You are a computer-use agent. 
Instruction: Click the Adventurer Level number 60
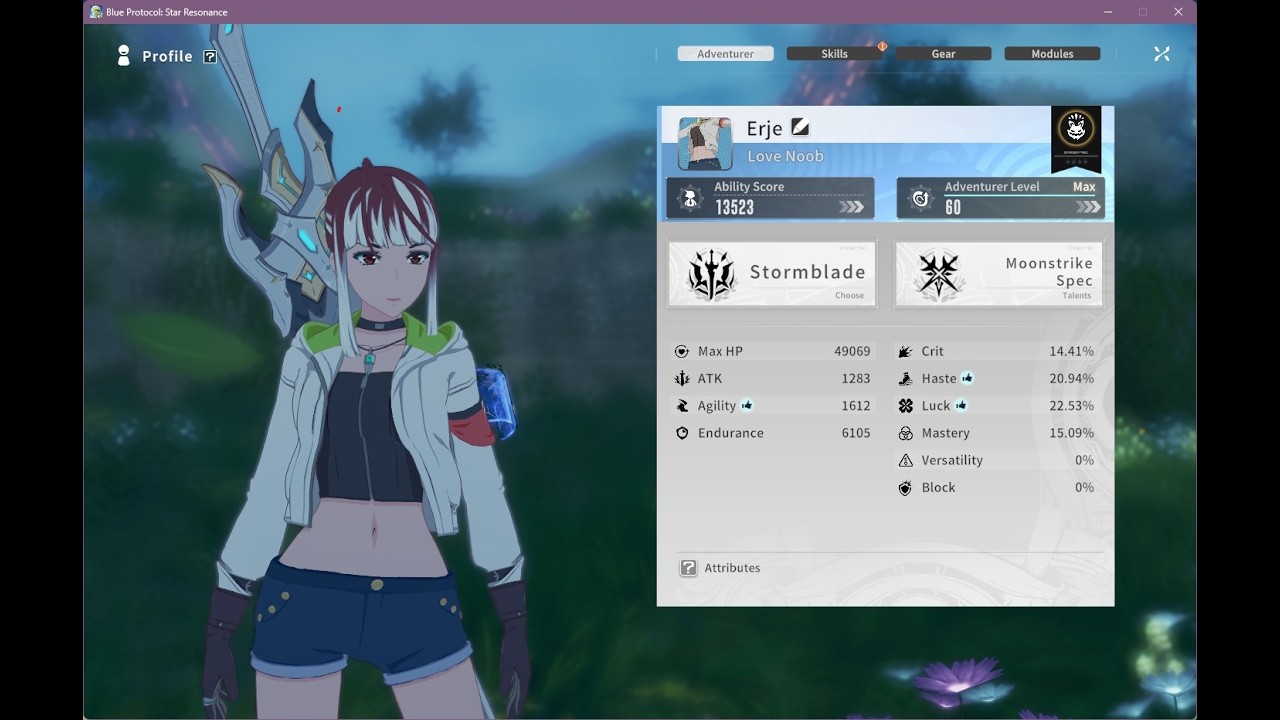point(953,207)
